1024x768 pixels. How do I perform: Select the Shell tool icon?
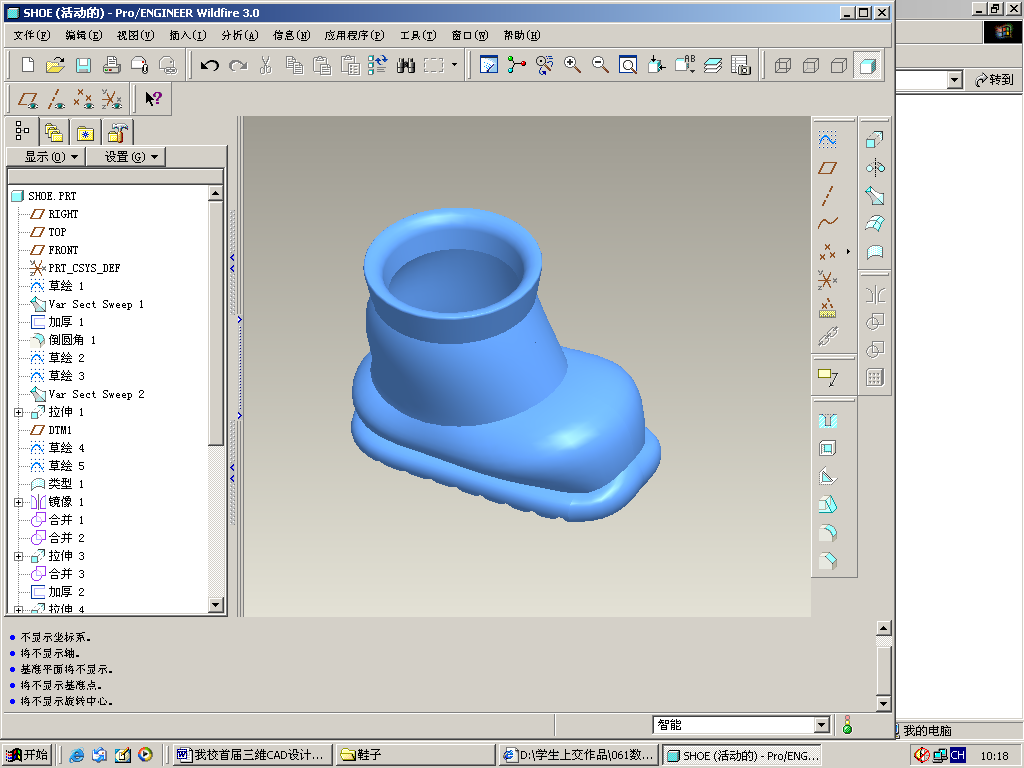827,448
